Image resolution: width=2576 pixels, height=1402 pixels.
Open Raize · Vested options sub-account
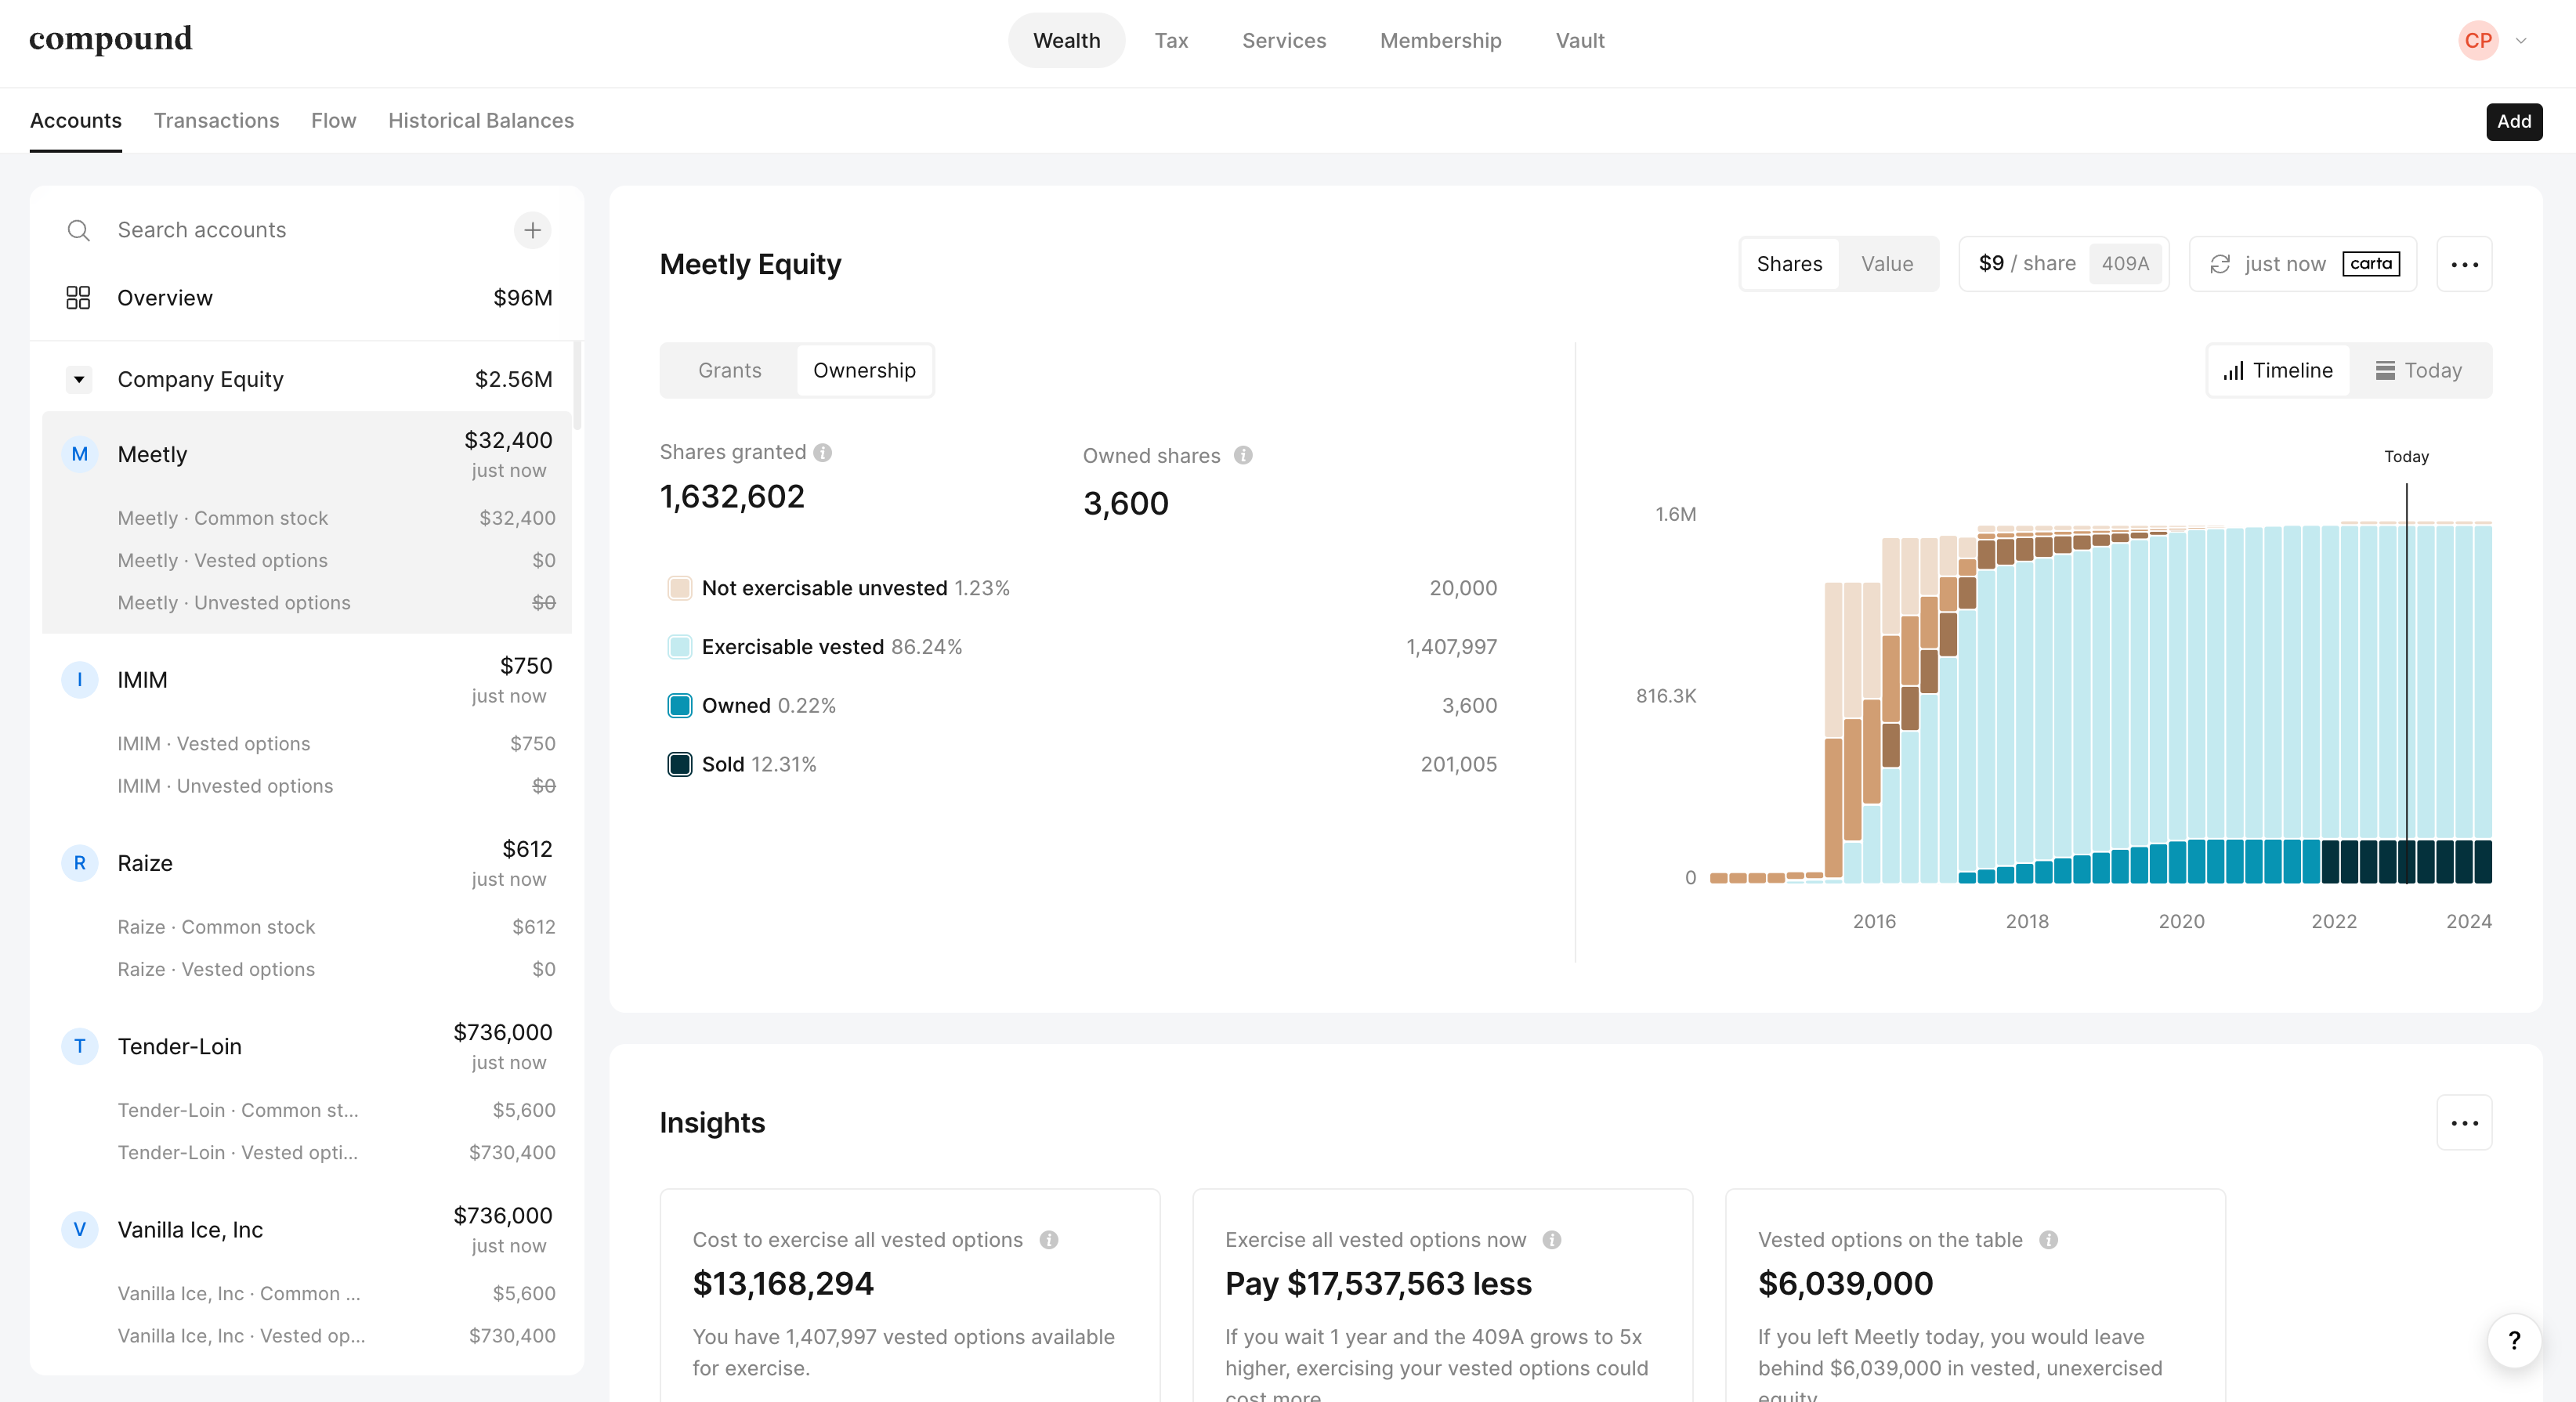(307, 969)
